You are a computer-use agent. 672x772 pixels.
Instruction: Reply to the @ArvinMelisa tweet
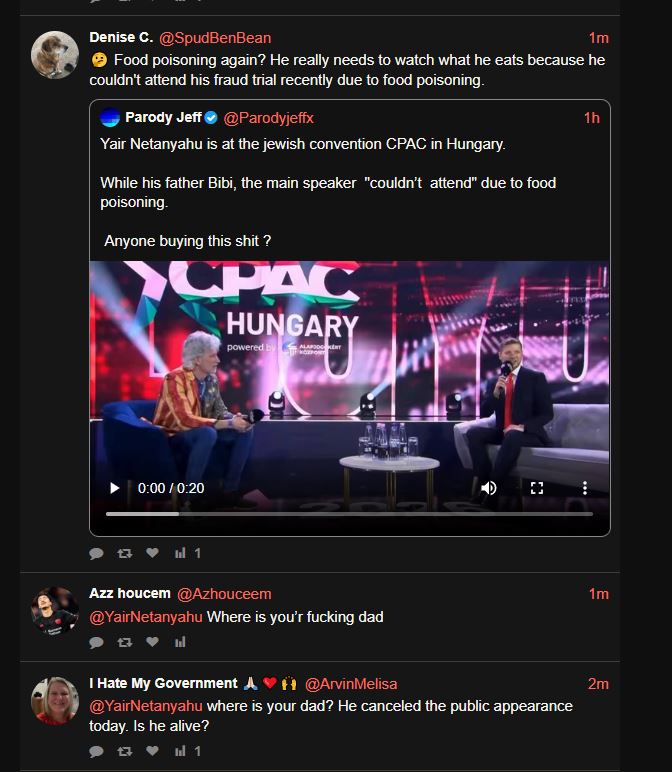[x=96, y=751]
